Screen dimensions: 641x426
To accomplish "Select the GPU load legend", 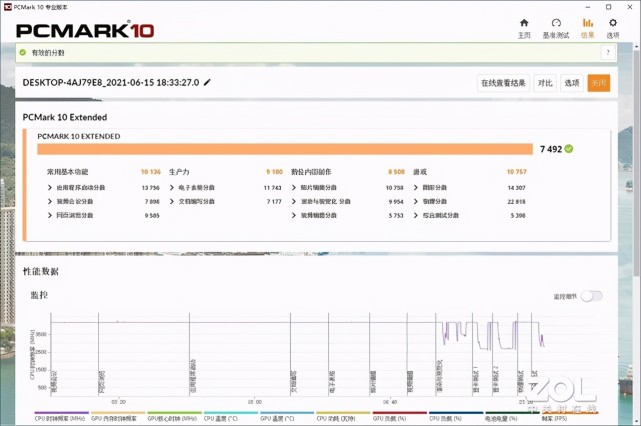I will 400,417.
